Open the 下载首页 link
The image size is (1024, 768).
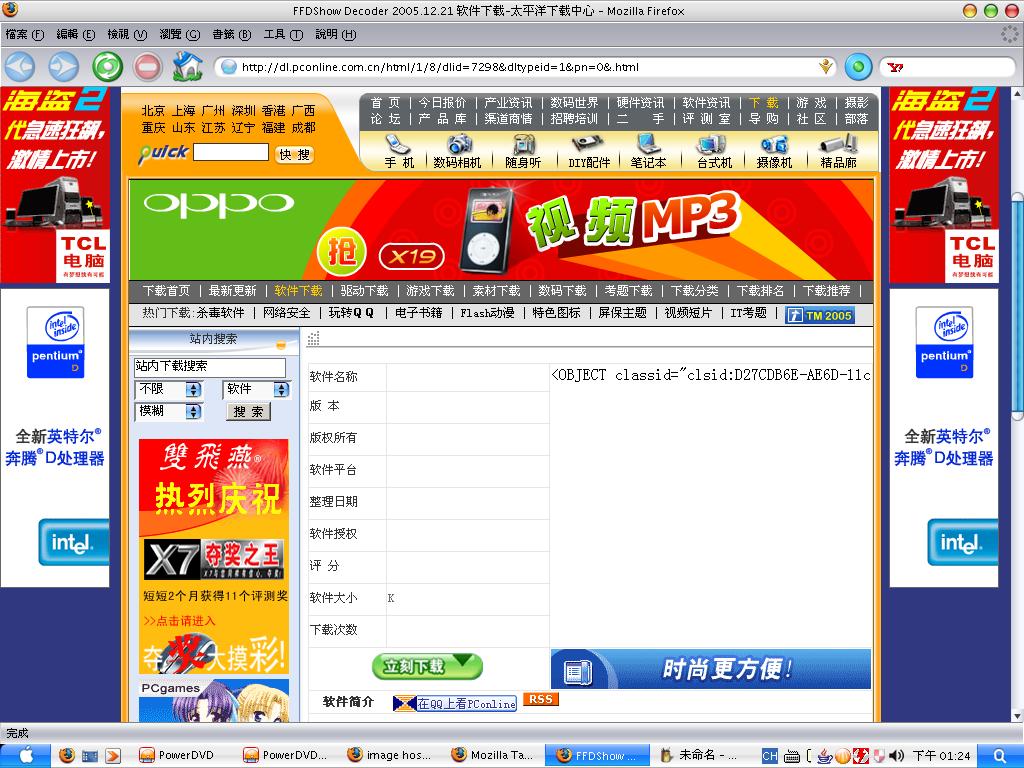pyautogui.click(x=167, y=291)
